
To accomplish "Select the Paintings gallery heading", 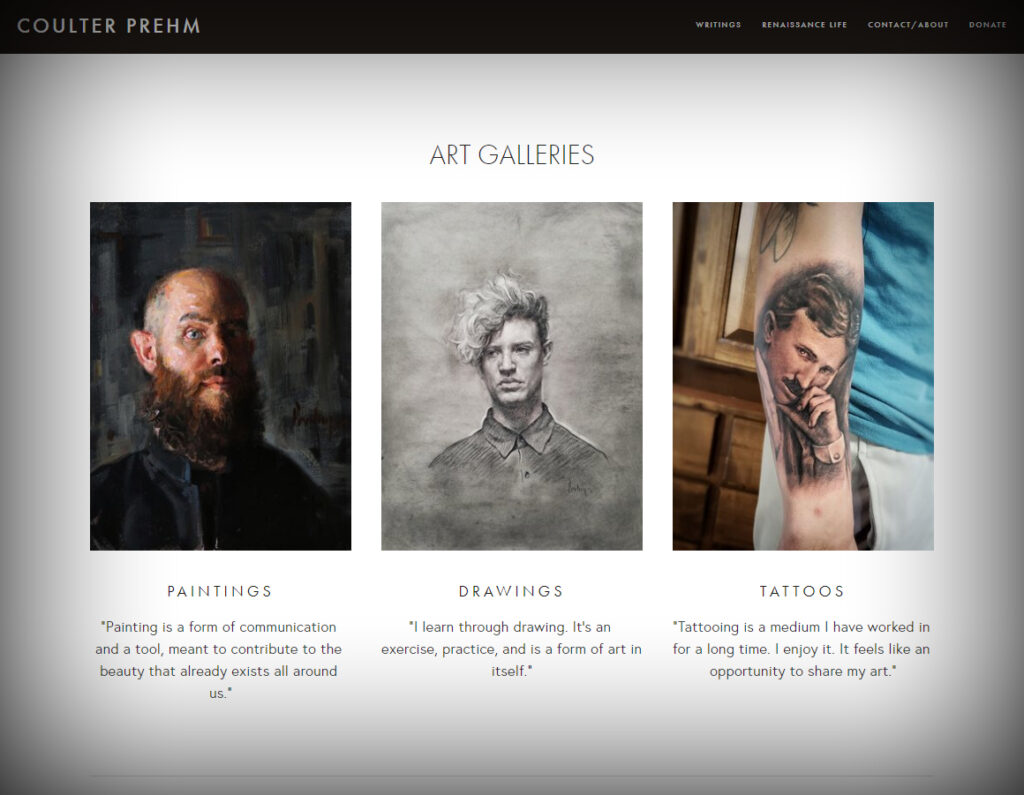I will [220, 591].
